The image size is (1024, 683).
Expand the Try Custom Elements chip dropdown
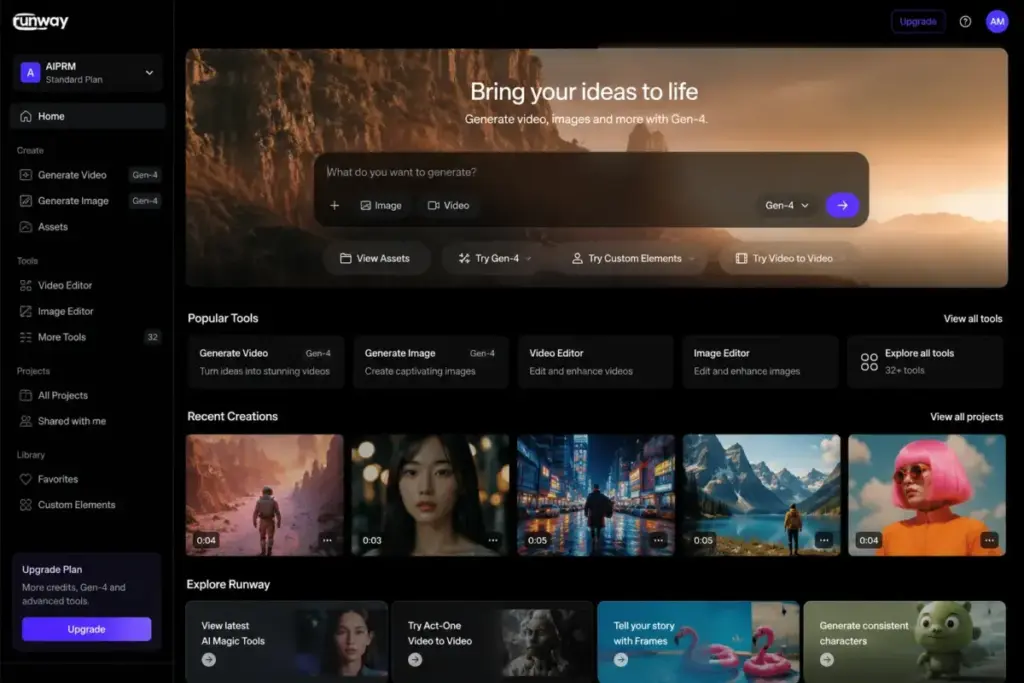(x=691, y=259)
